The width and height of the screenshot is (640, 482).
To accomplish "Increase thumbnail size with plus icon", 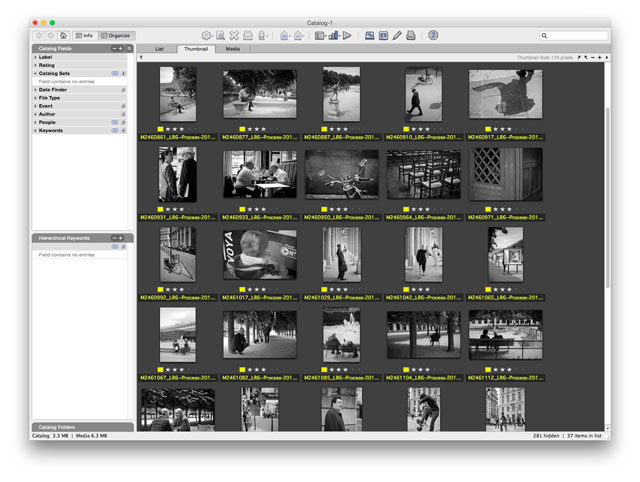I will [x=600, y=58].
